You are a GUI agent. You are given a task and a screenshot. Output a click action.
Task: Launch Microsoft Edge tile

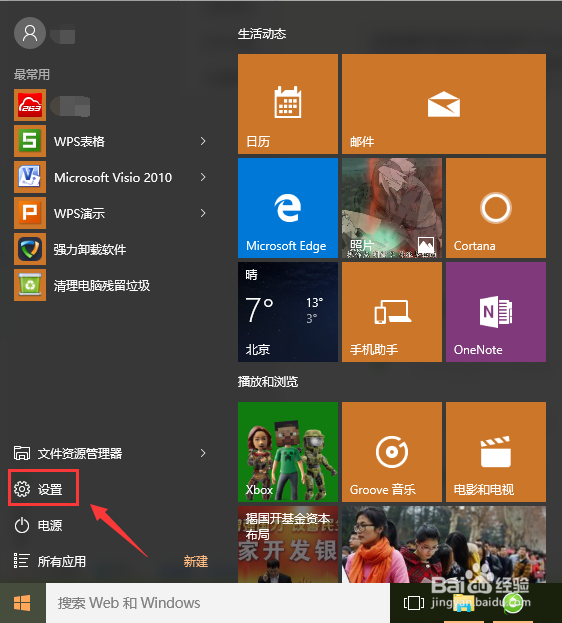click(288, 208)
